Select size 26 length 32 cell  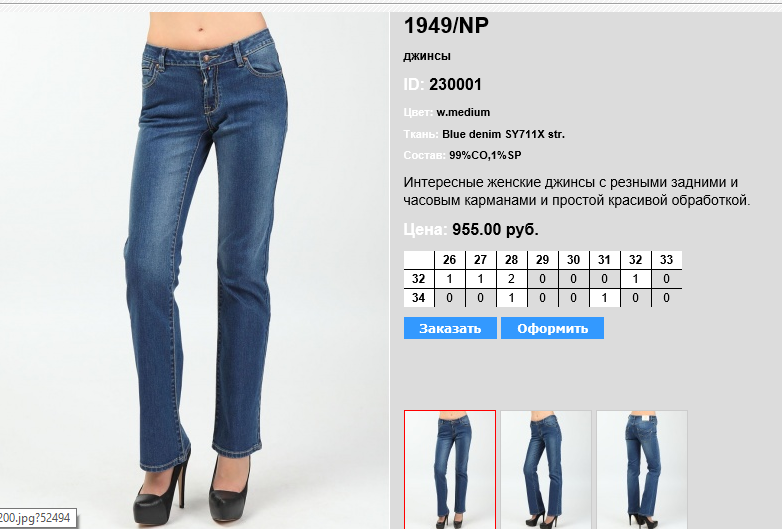point(449,279)
